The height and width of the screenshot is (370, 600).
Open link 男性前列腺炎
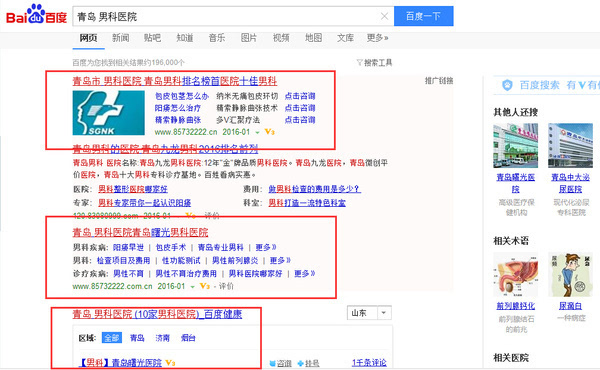(x=235, y=261)
